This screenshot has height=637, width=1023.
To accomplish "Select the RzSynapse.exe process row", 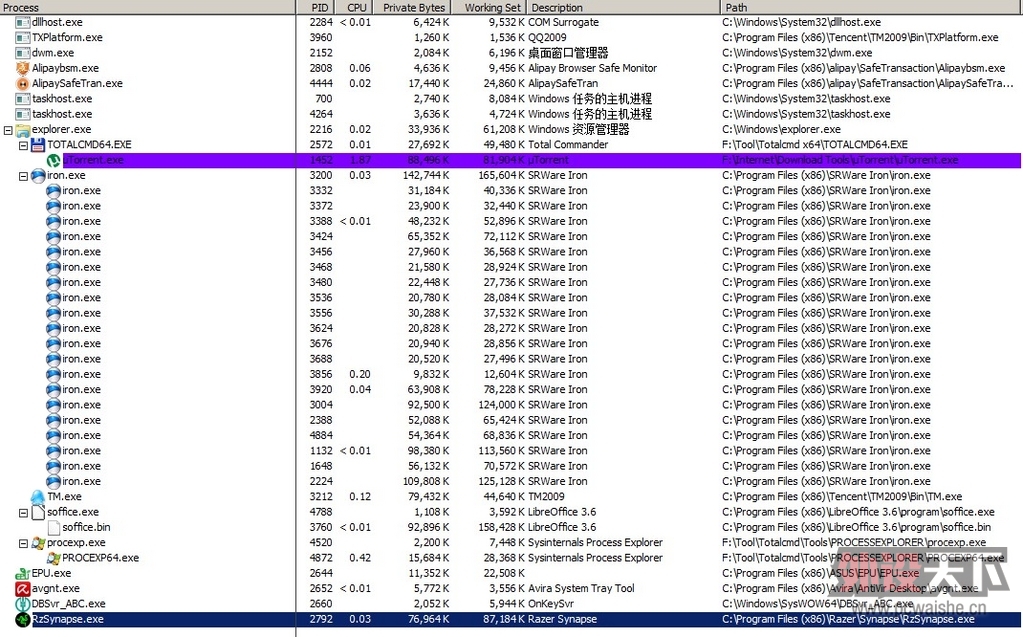I will [512, 619].
